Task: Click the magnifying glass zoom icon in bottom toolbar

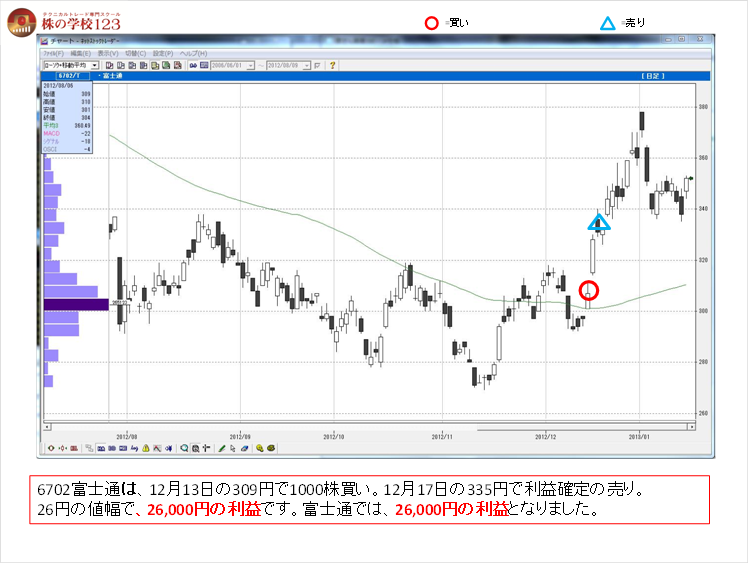Action: click(184, 448)
